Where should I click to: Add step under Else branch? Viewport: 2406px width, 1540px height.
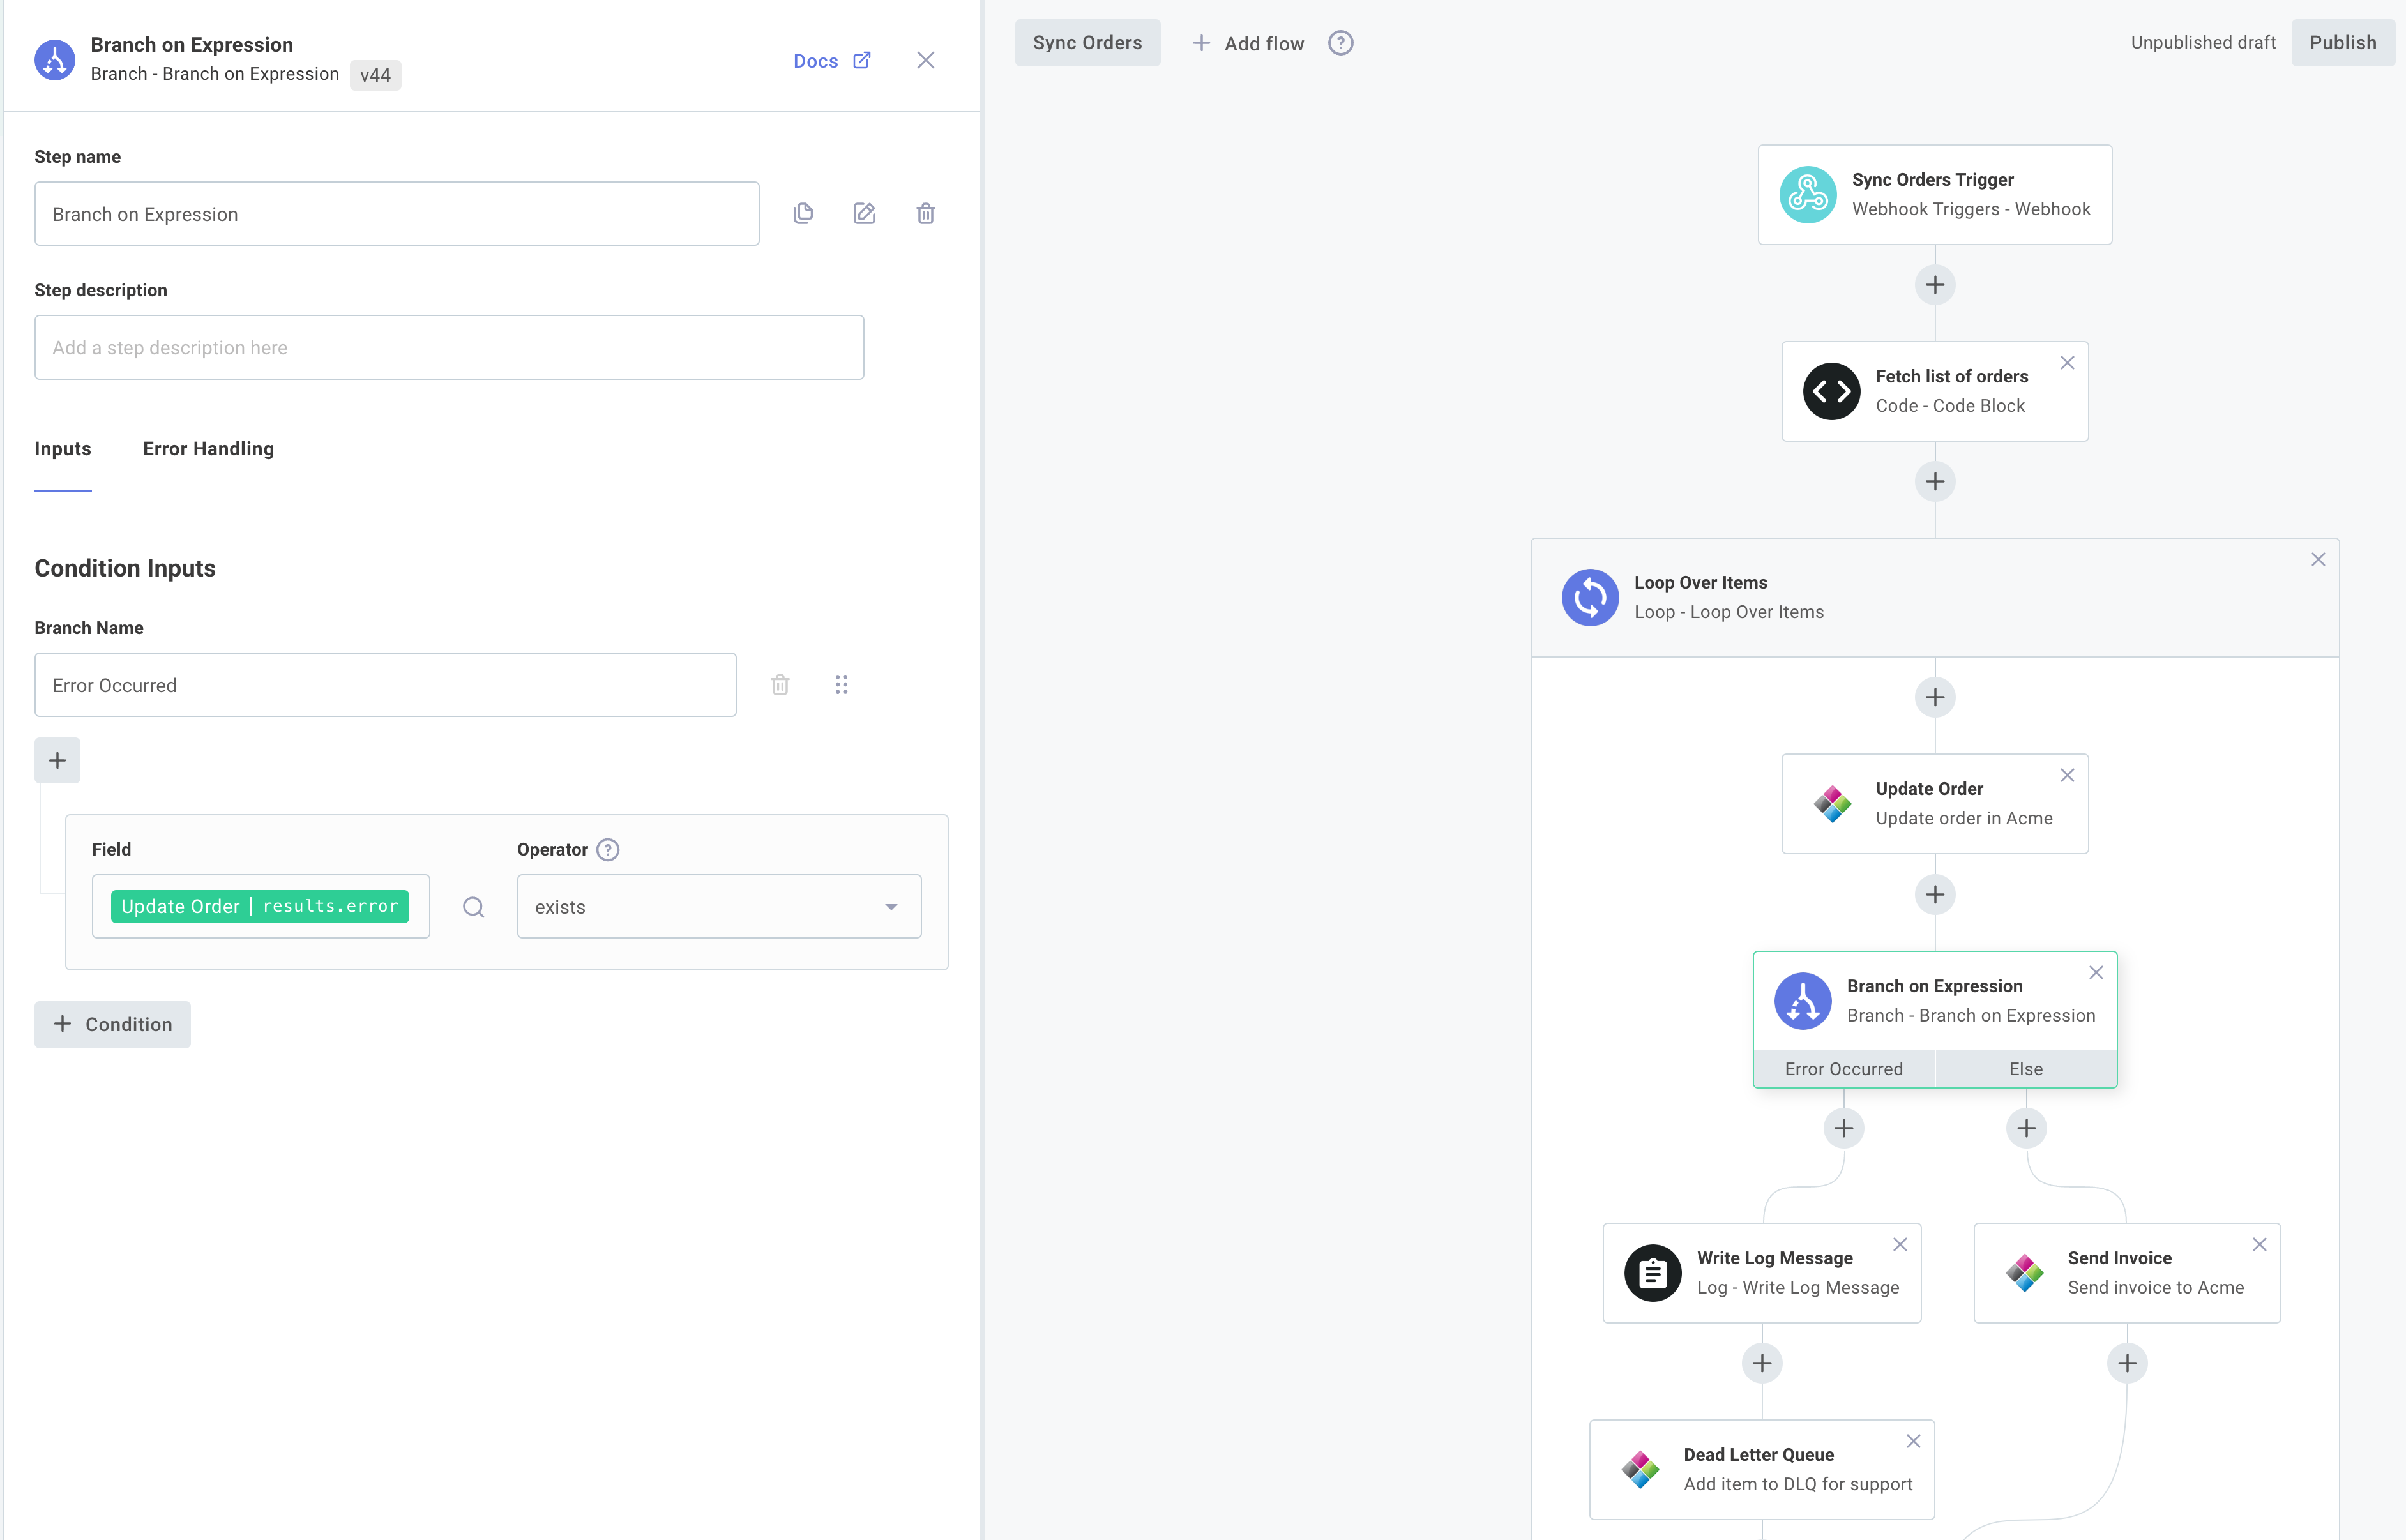point(2026,1129)
